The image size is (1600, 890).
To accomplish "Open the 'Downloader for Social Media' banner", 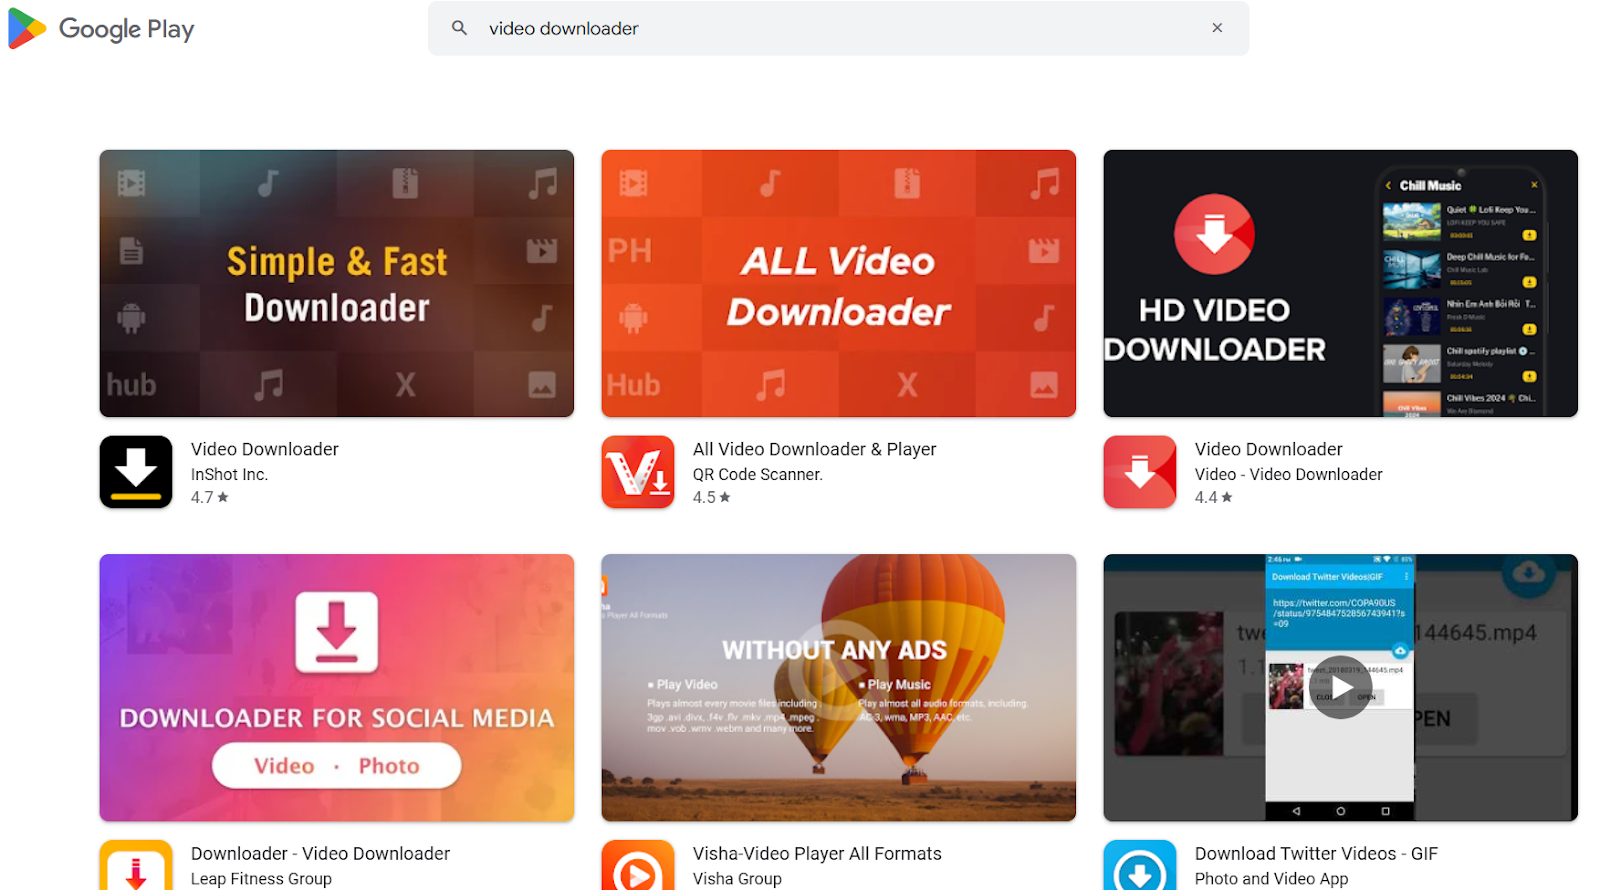I will click(337, 688).
